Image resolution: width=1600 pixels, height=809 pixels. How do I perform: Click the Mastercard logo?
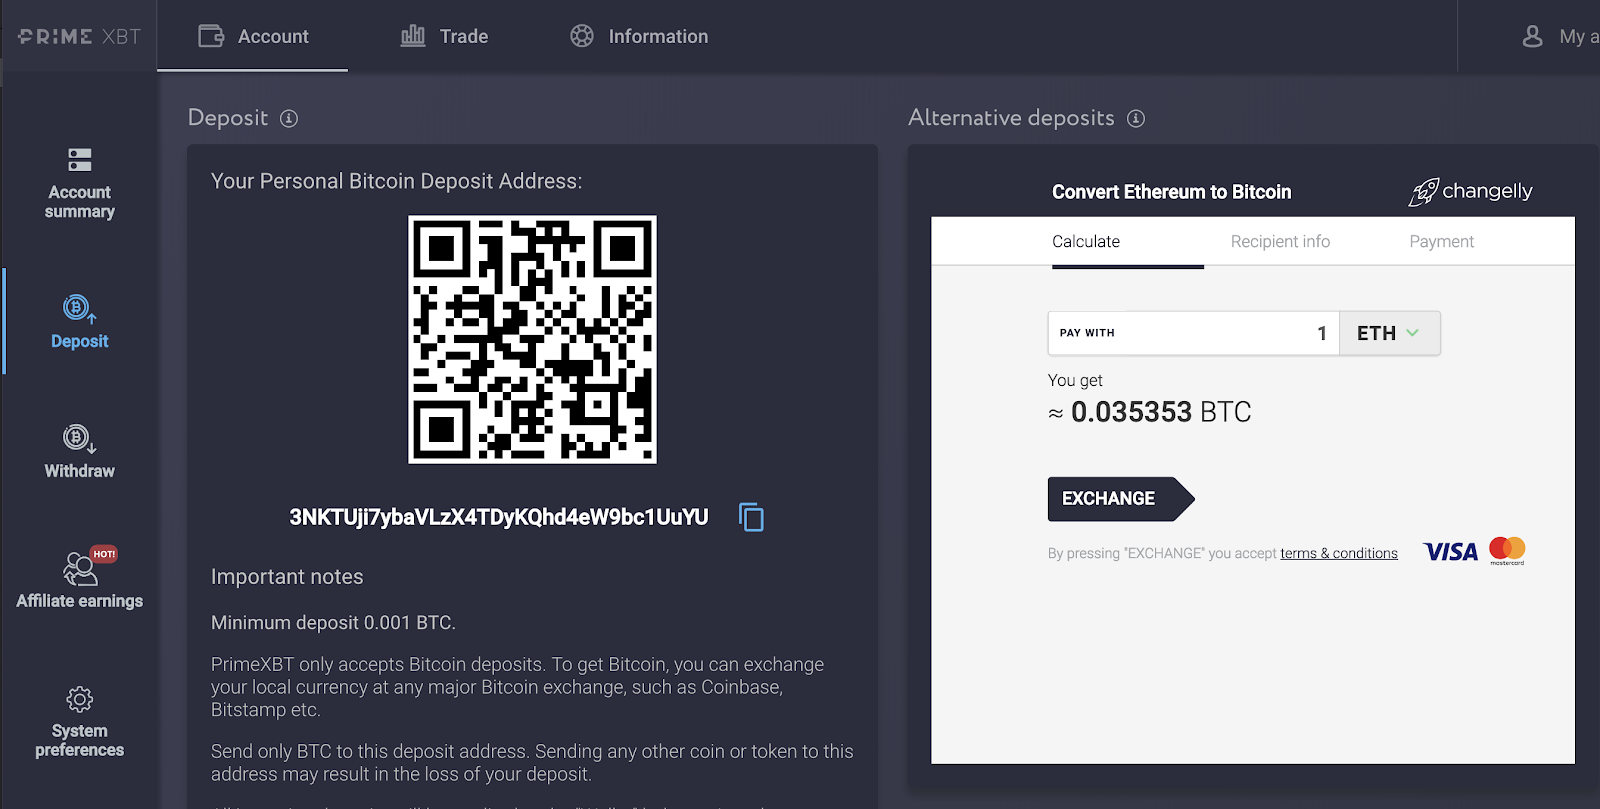pyautogui.click(x=1507, y=550)
